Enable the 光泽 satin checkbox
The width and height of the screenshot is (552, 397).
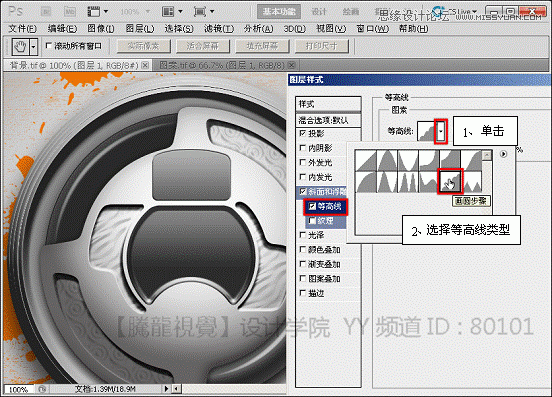(x=302, y=235)
